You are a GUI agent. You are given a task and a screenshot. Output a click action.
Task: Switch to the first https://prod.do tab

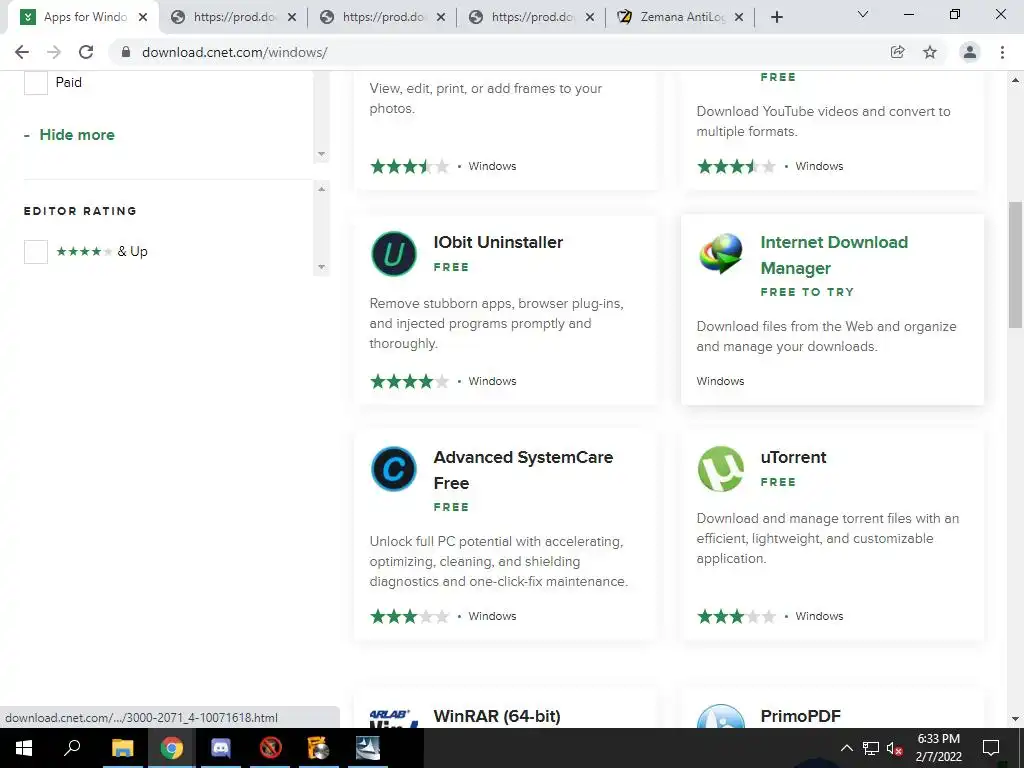(x=234, y=17)
